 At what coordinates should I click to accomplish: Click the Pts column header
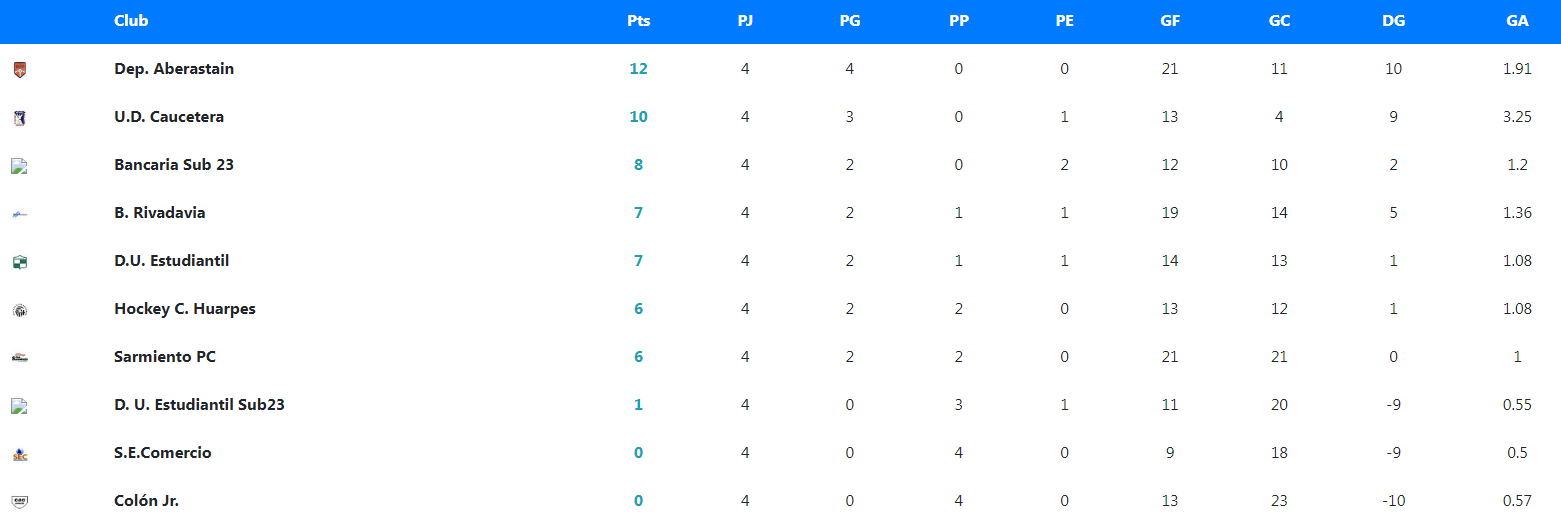click(x=638, y=21)
